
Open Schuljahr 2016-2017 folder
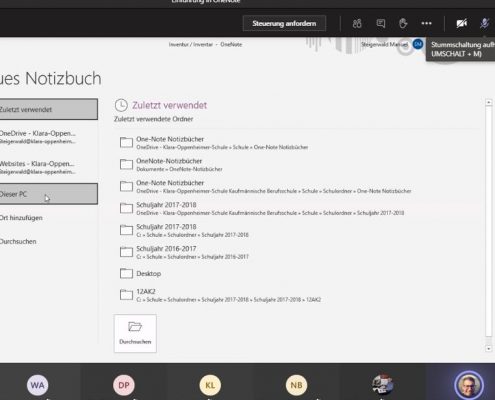(x=184, y=252)
